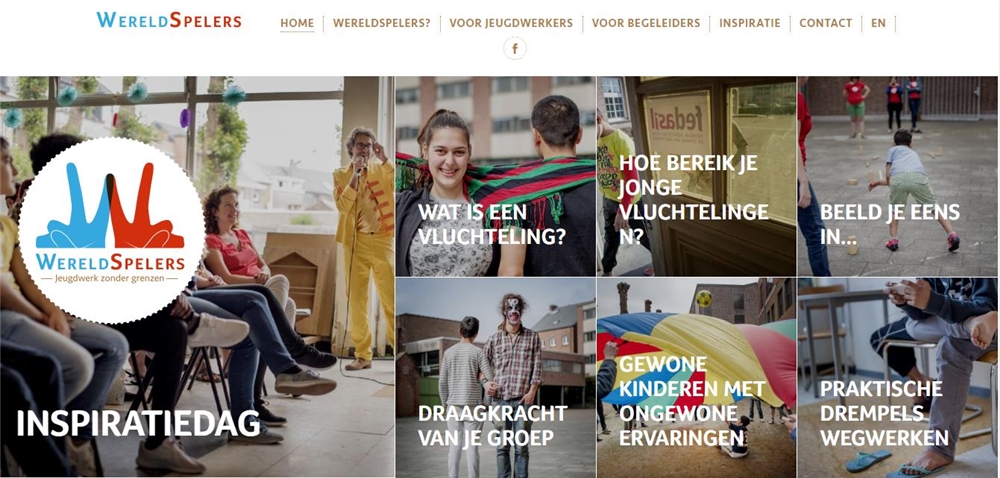
Task: Click the WereldSpelers header logo
Action: [x=169, y=20]
